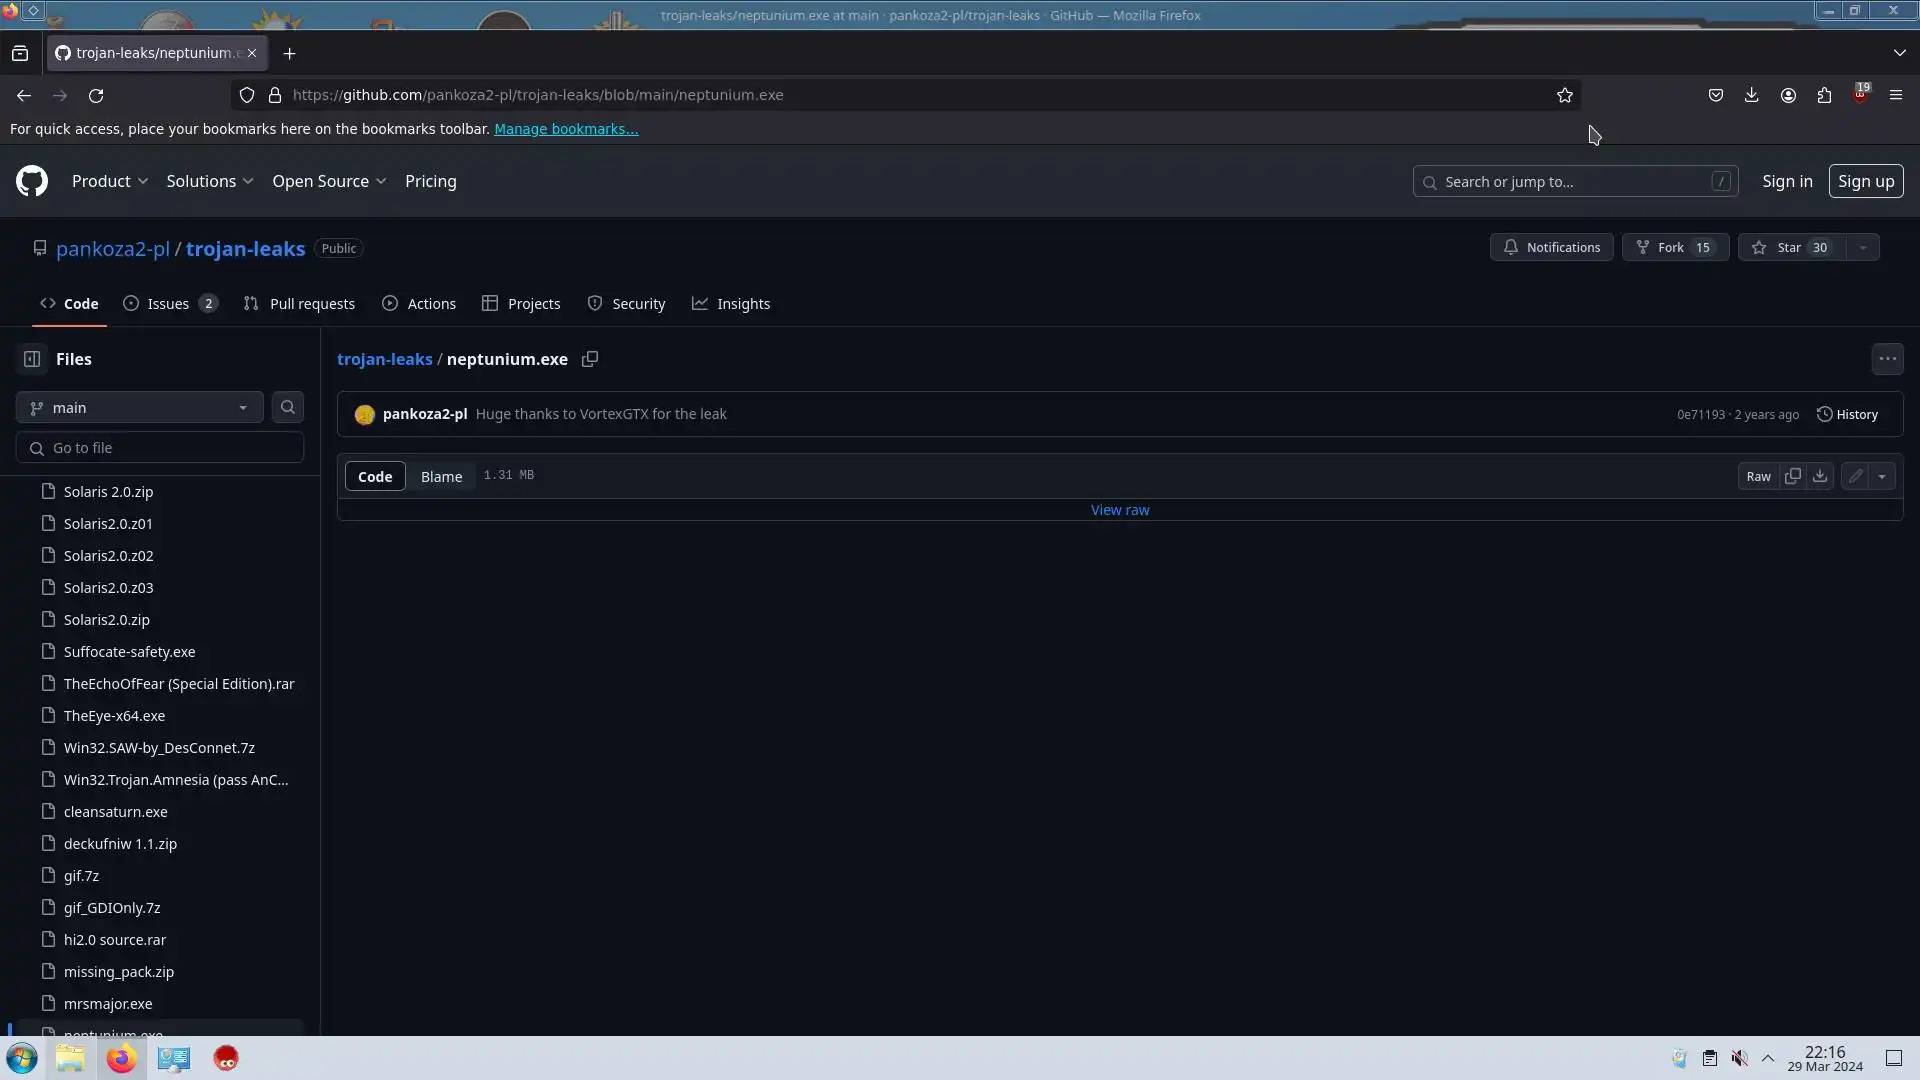Expand the Product navigation menu

coord(110,181)
